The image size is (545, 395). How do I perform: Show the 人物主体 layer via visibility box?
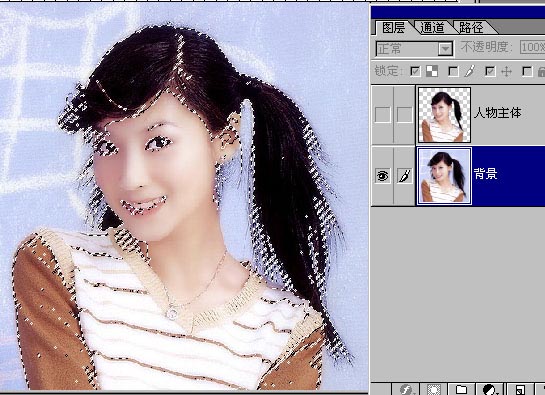(383, 114)
